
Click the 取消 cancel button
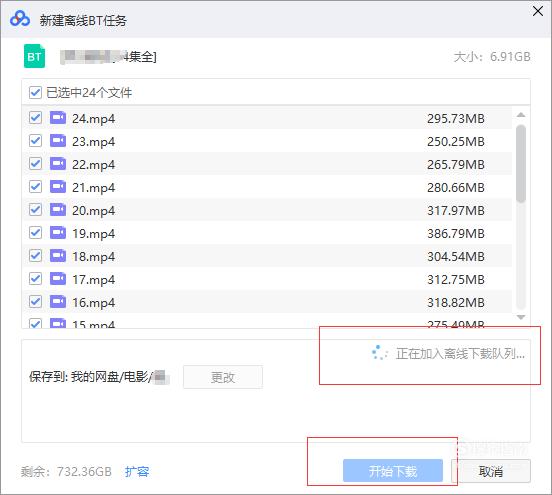pos(491,471)
